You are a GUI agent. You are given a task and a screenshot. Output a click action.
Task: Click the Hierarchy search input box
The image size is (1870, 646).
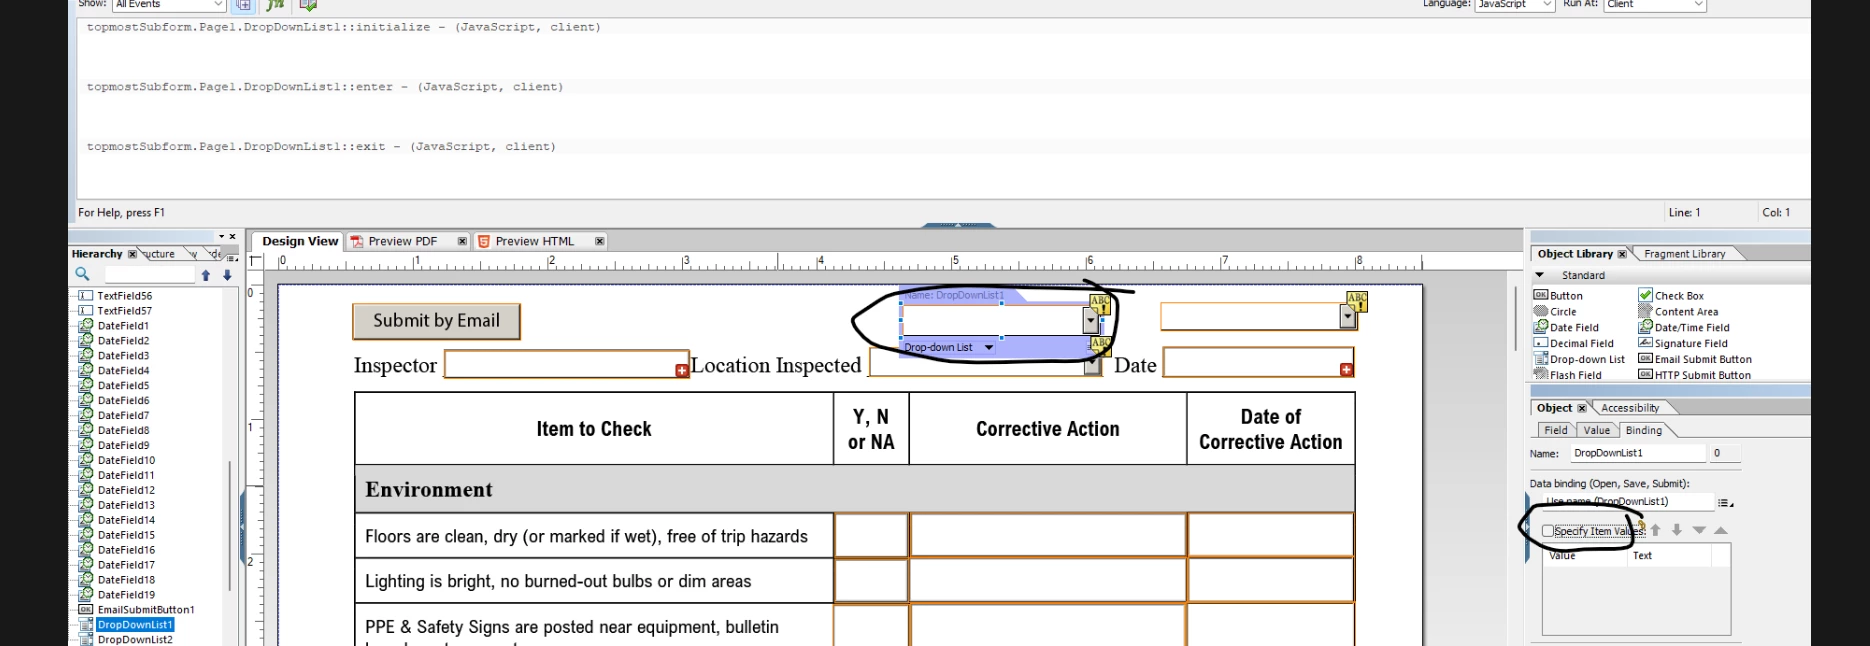point(149,274)
